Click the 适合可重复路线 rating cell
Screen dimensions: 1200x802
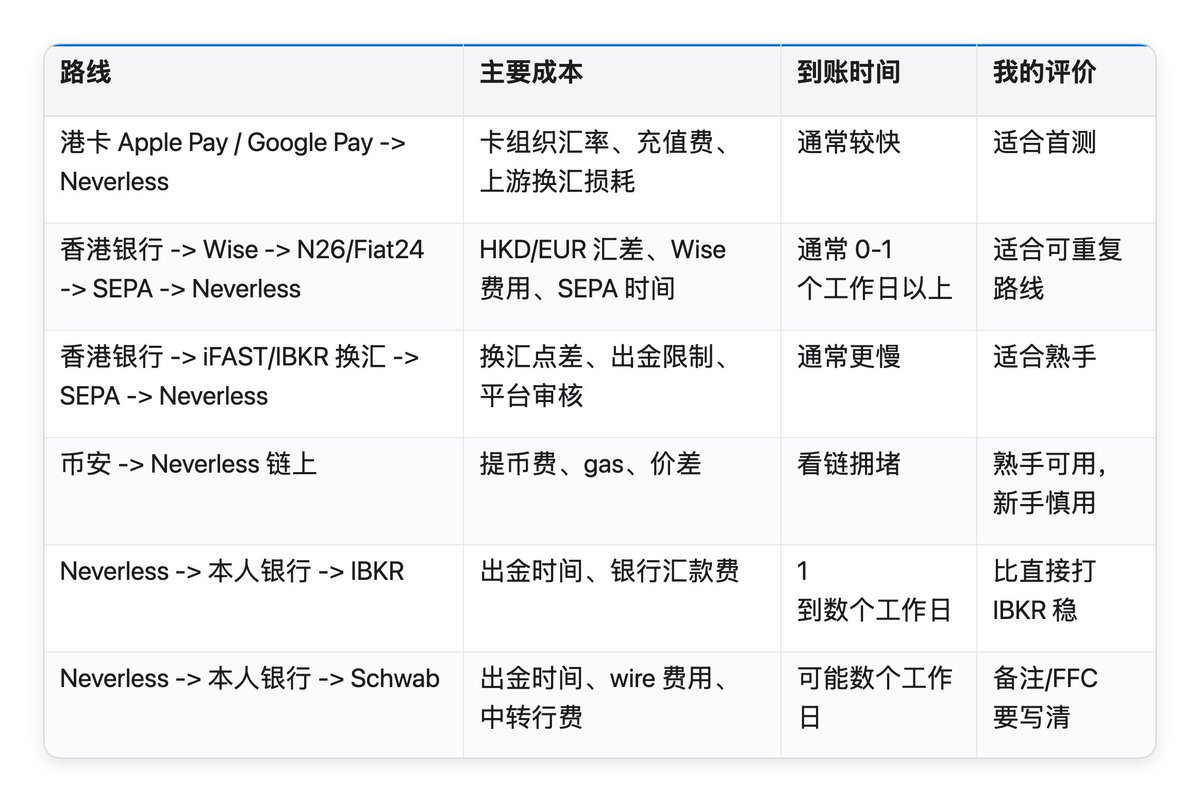pos(1066,276)
